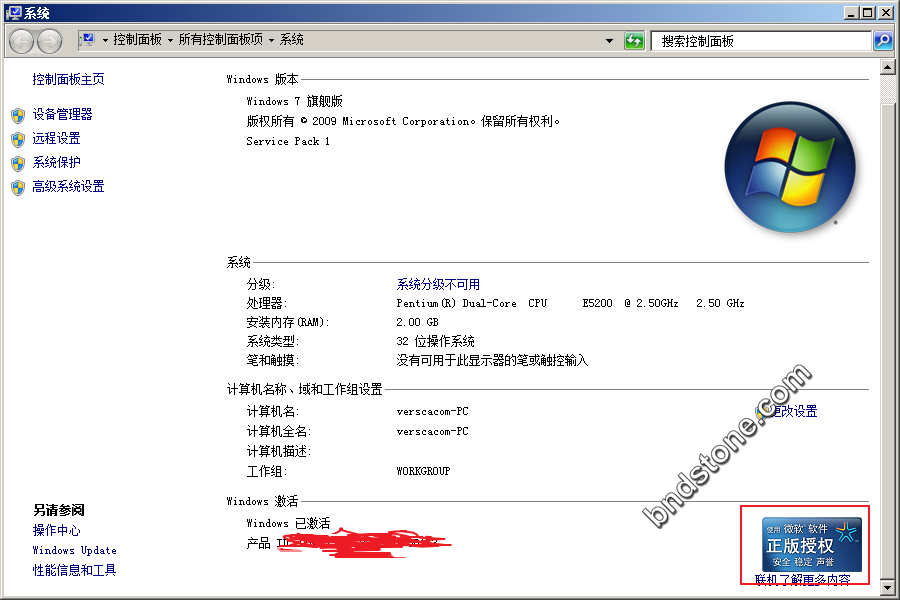This screenshot has height=600, width=900.
Task: Click the 更改设置 link
Action: click(x=794, y=411)
